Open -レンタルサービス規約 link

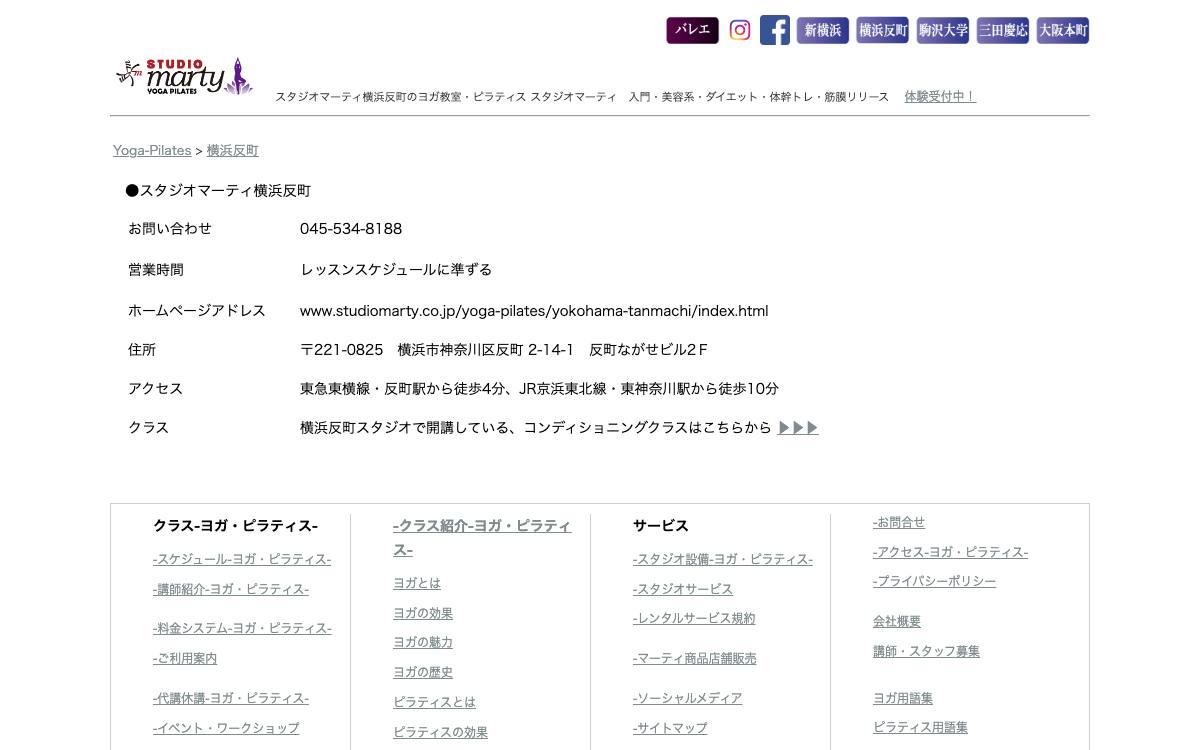[x=694, y=619]
